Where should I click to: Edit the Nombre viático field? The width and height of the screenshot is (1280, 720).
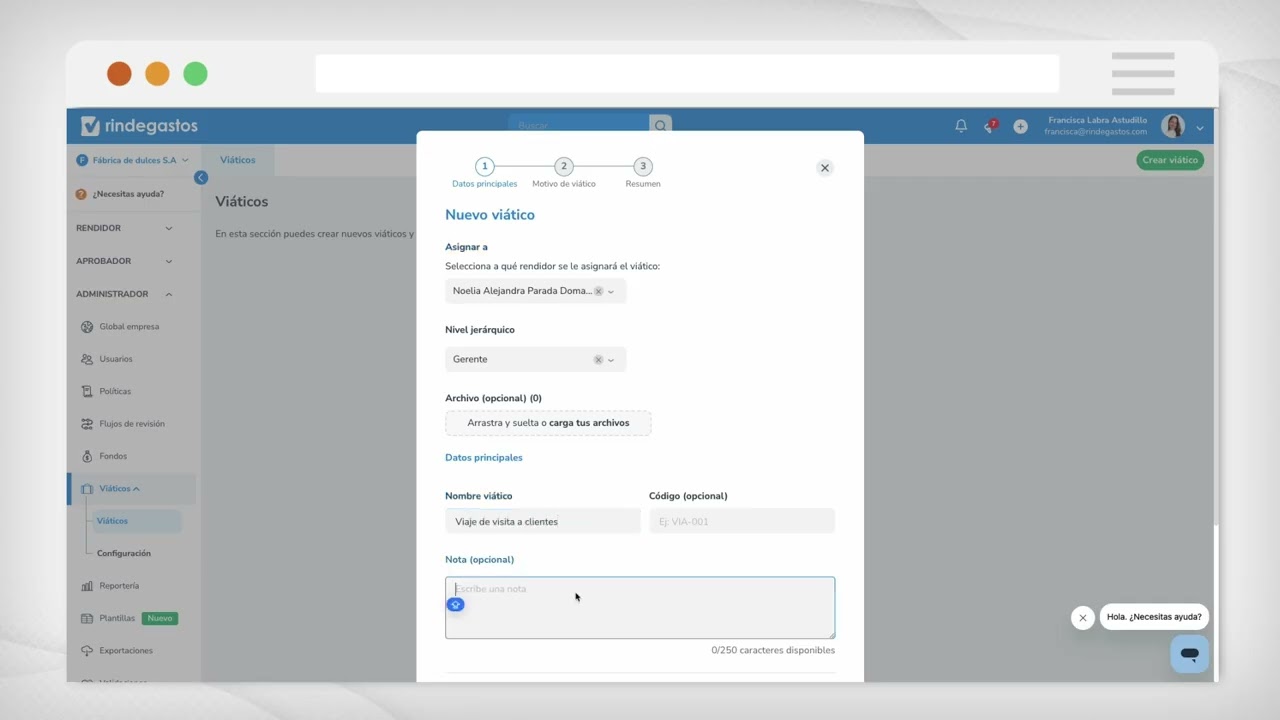pyautogui.click(x=543, y=521)
